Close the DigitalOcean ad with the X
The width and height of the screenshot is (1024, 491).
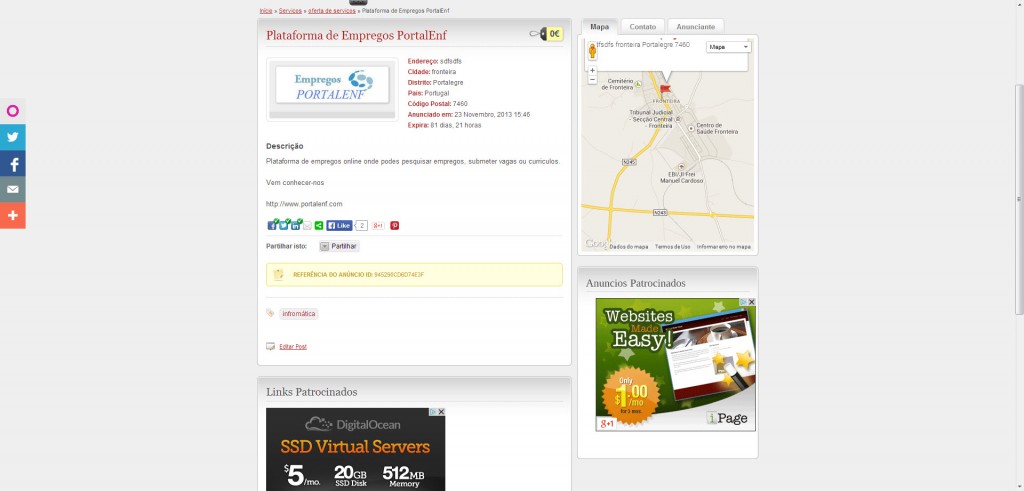(441, 412)
